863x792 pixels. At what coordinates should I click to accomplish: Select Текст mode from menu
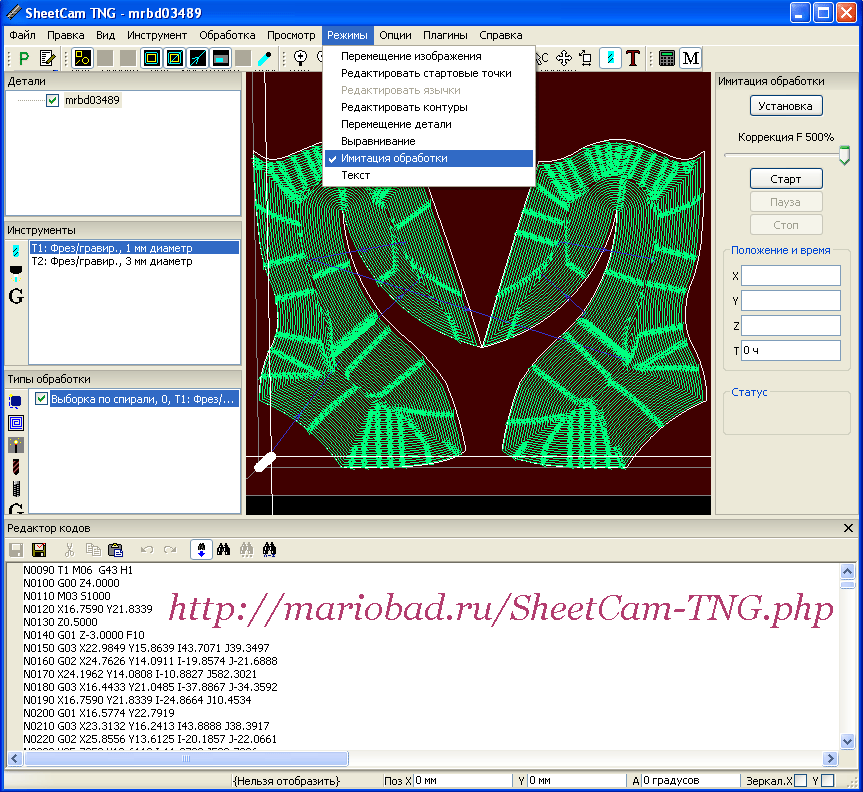(429, 176)
